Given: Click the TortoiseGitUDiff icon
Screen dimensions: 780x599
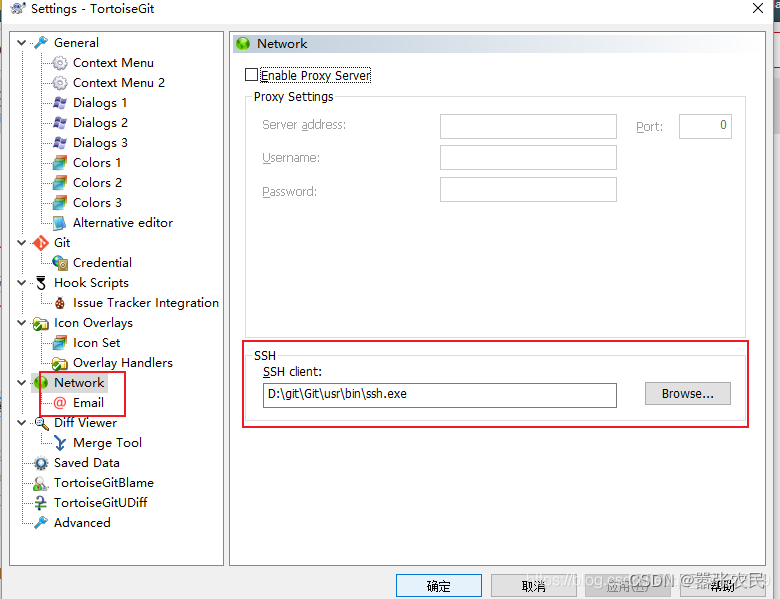Looking at the screenshot, I should [x=40, y=503].
